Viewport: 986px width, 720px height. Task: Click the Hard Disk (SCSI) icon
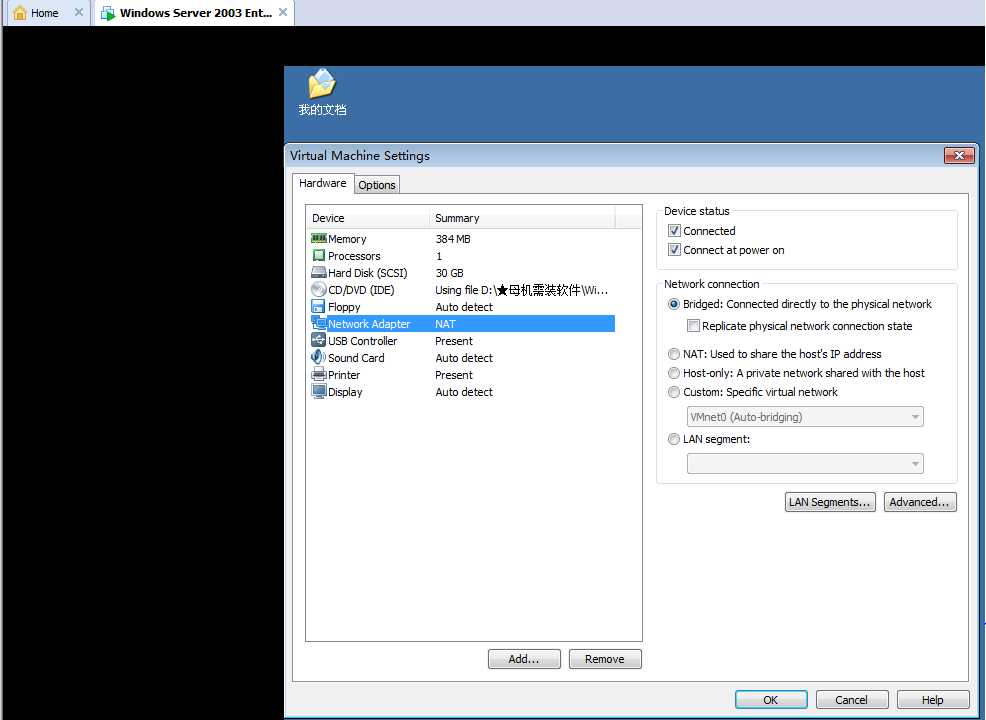pyautogui.click(x=319, y=272)
